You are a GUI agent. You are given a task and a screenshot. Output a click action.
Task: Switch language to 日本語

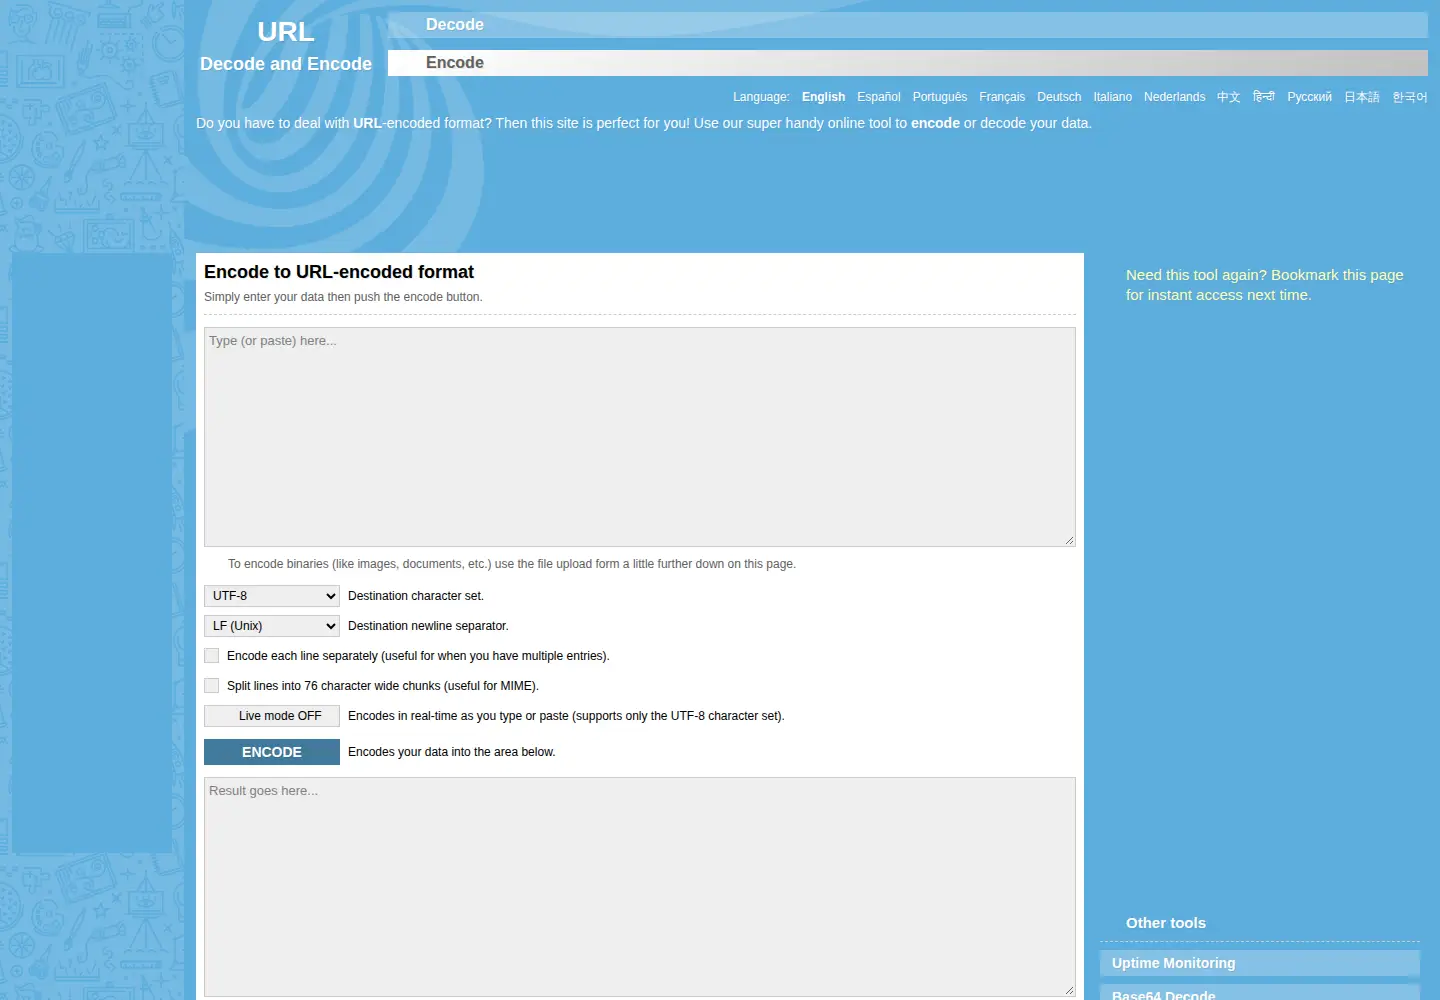click(x=1361, y=97)
